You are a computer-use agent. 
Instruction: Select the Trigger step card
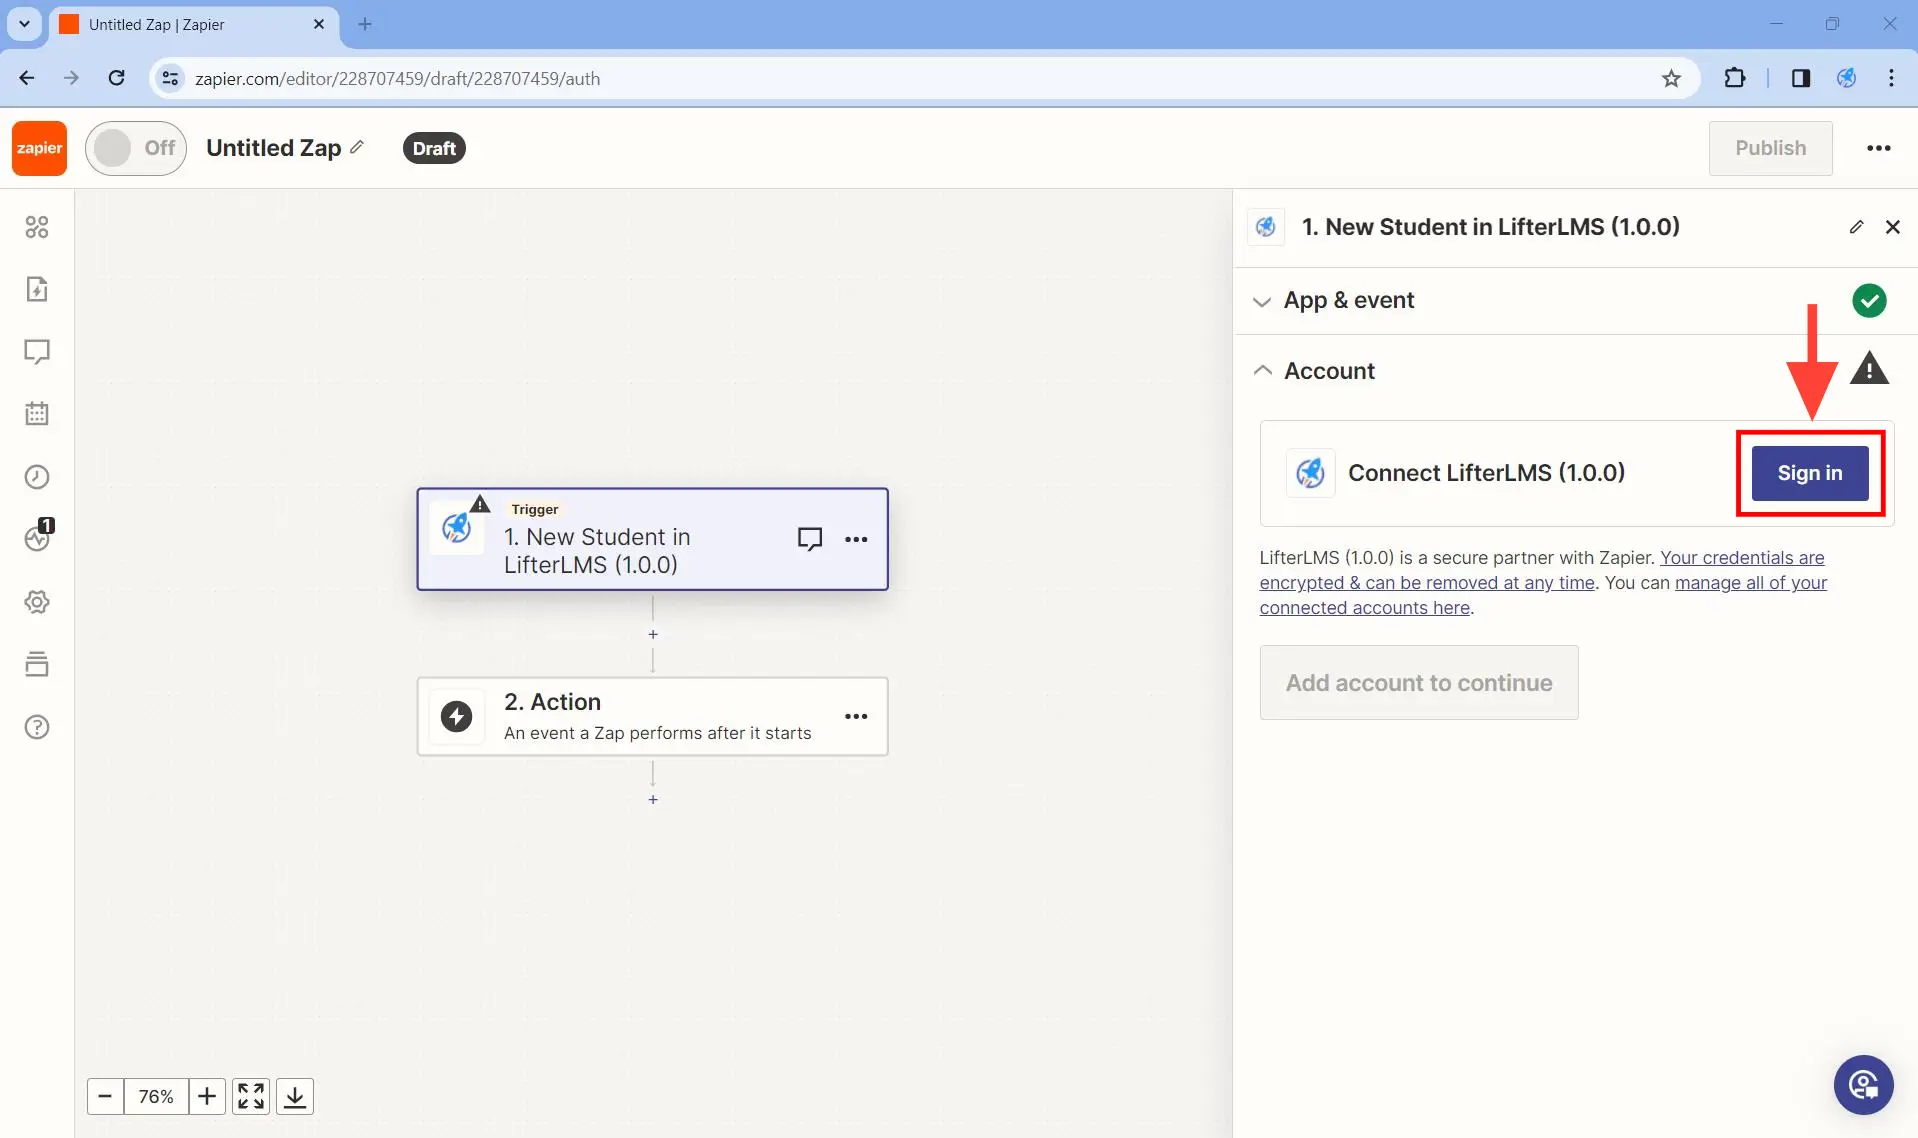652,539
